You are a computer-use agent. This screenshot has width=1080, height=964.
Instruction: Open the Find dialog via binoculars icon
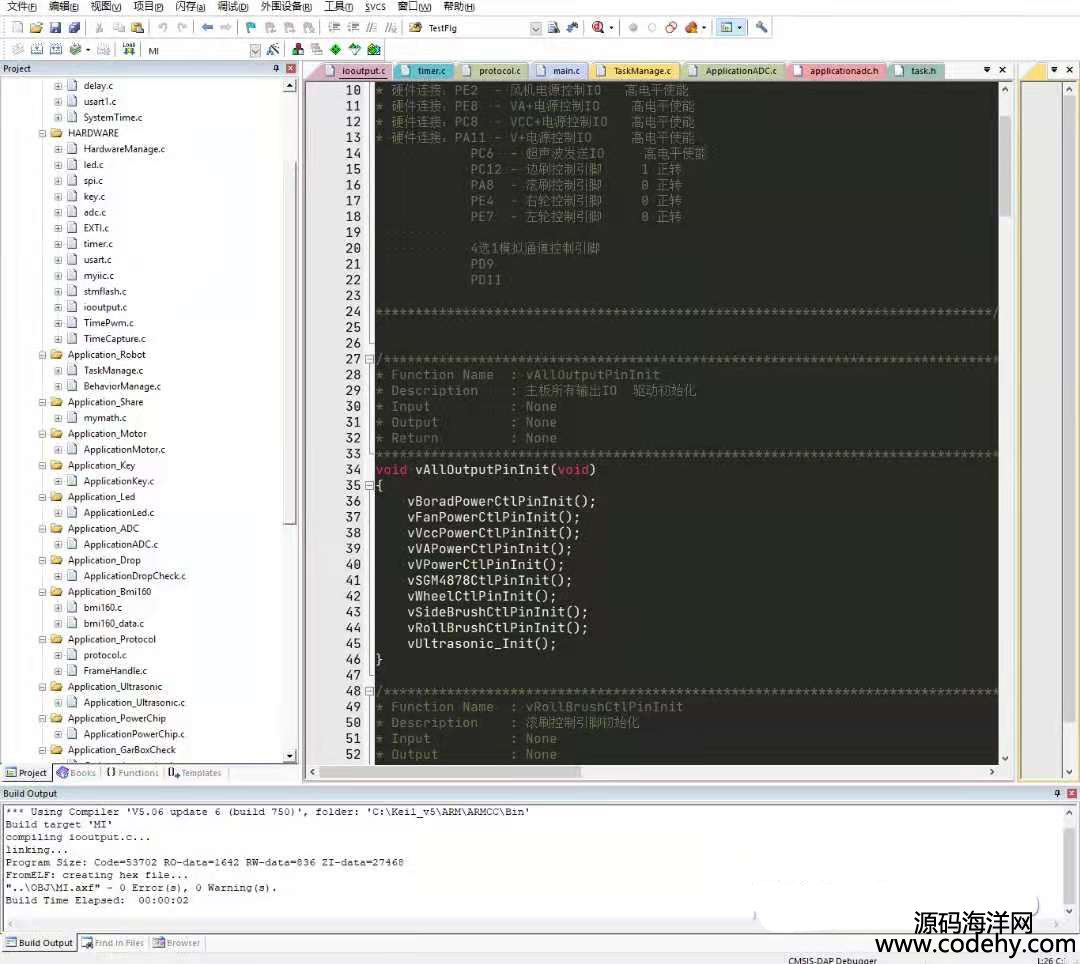point(573,28)
